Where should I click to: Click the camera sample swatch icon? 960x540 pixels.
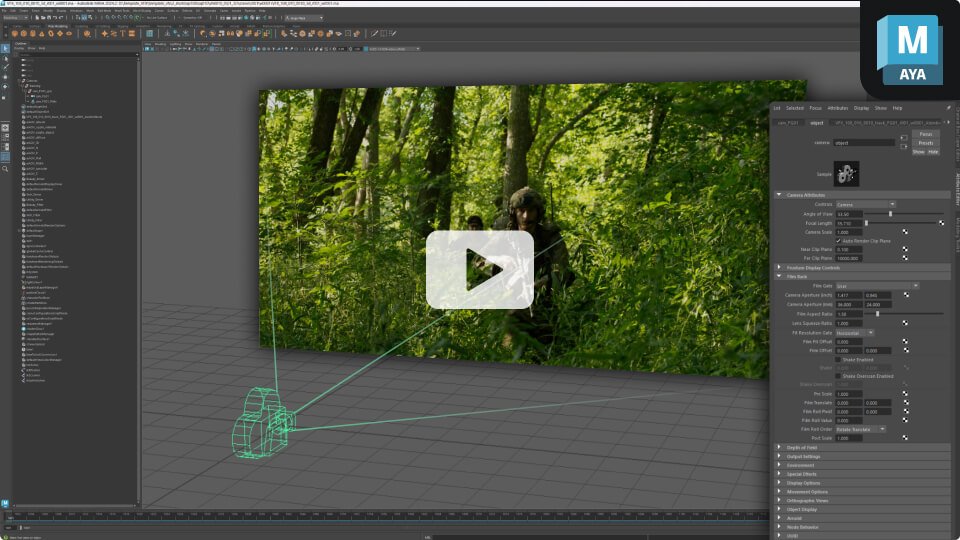846,173
